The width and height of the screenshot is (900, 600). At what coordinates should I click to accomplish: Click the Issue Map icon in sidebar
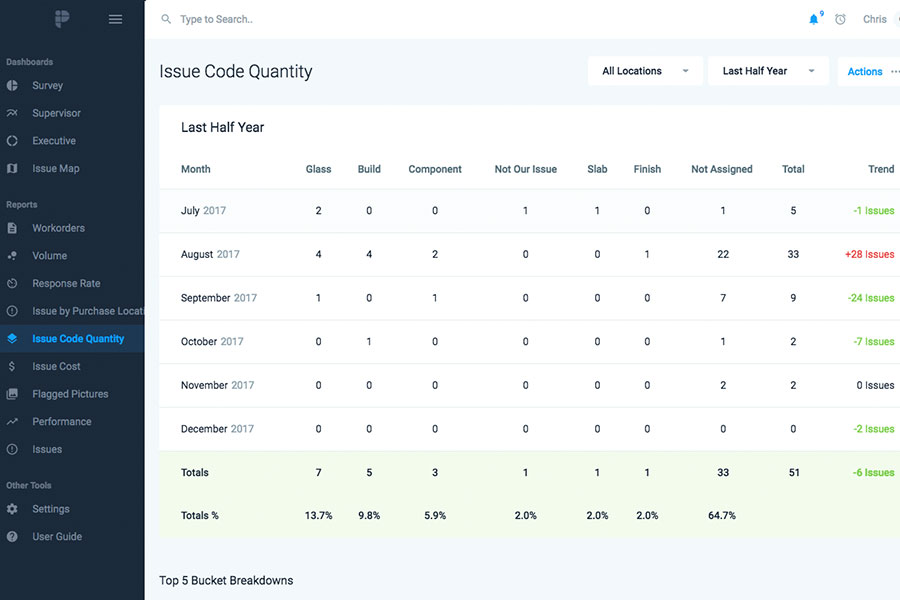point(12,169)
